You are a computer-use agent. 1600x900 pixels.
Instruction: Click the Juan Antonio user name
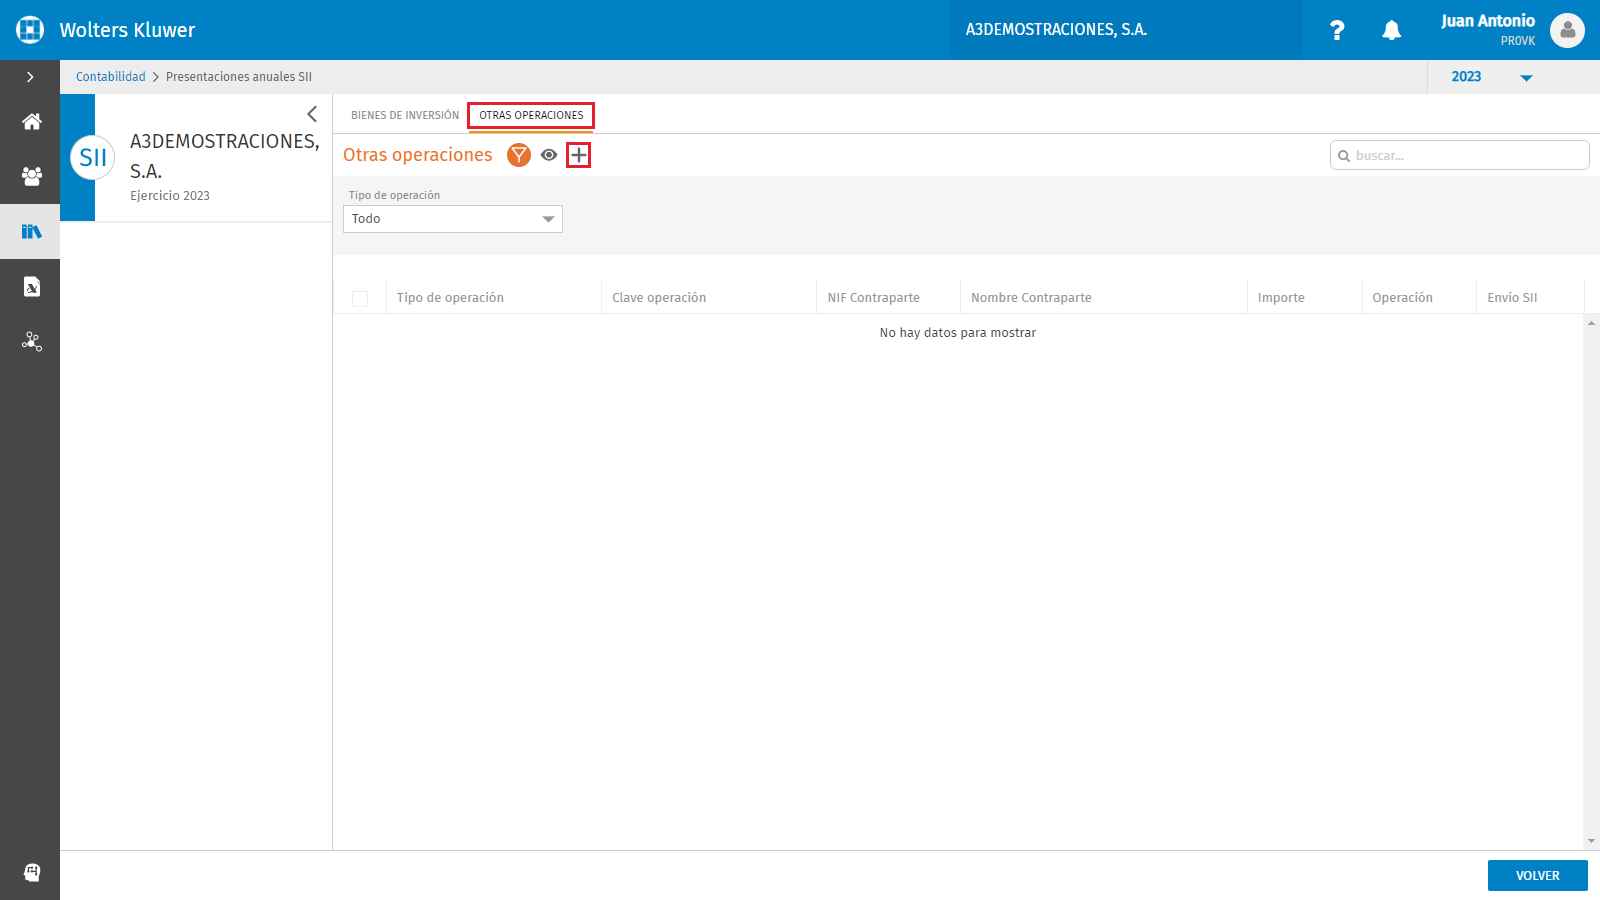tap(1488, 21)
